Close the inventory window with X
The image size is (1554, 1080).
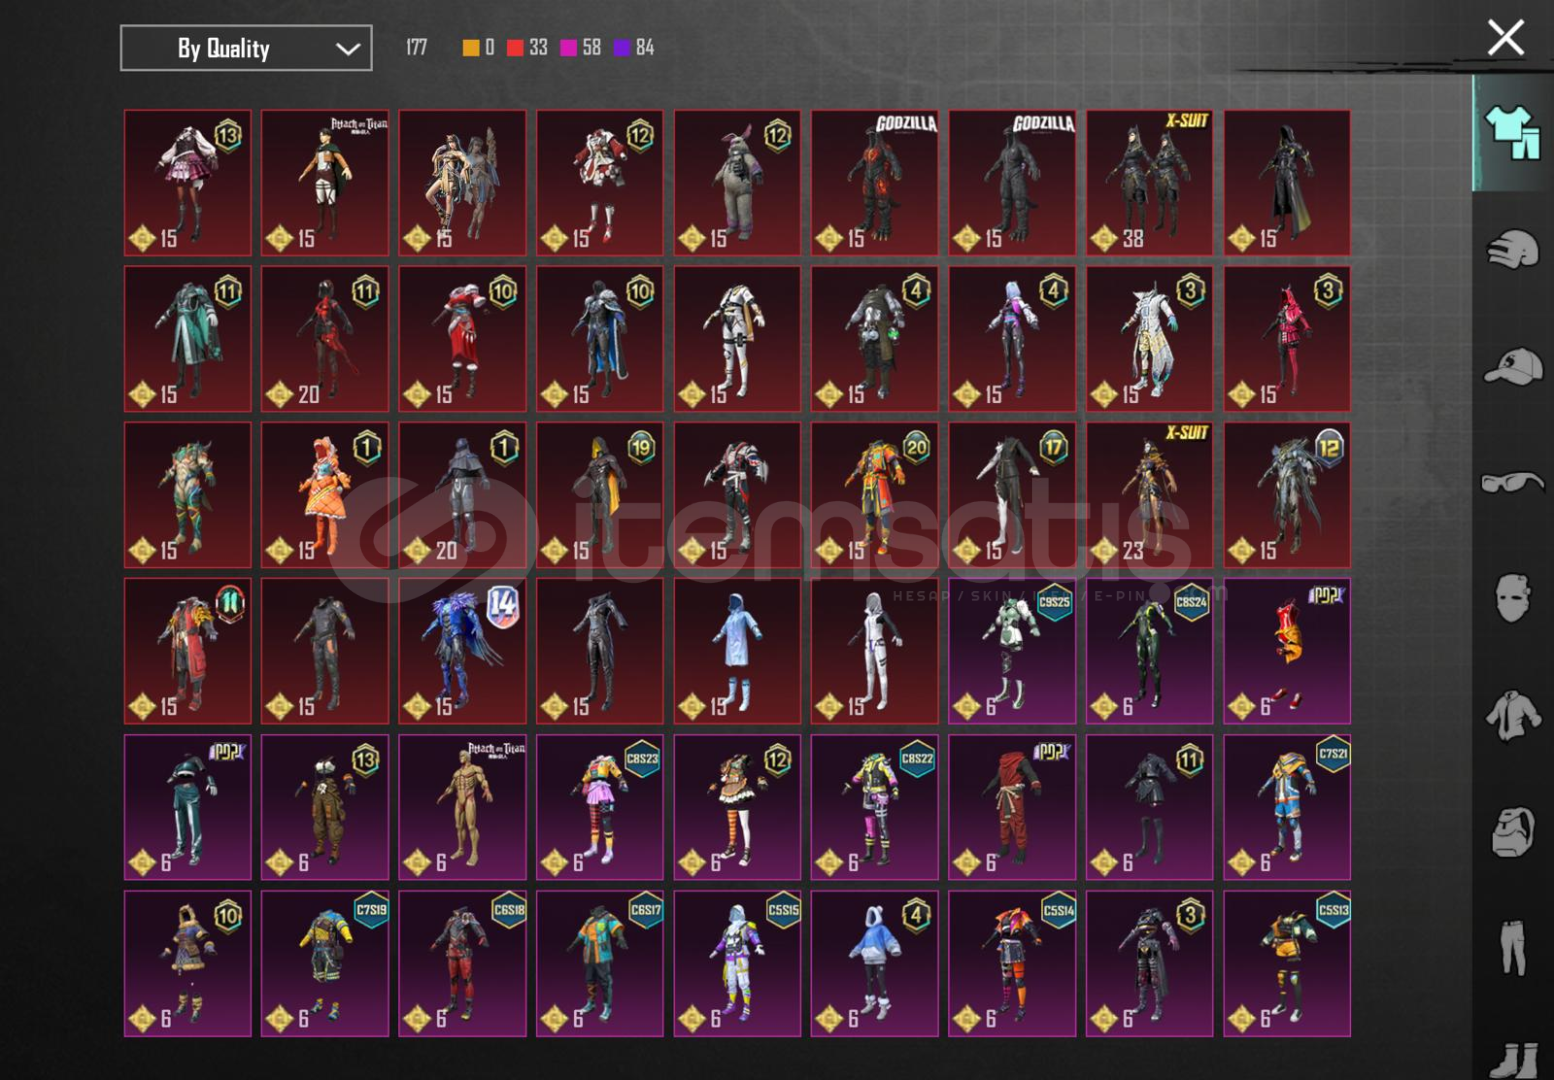1505,38
